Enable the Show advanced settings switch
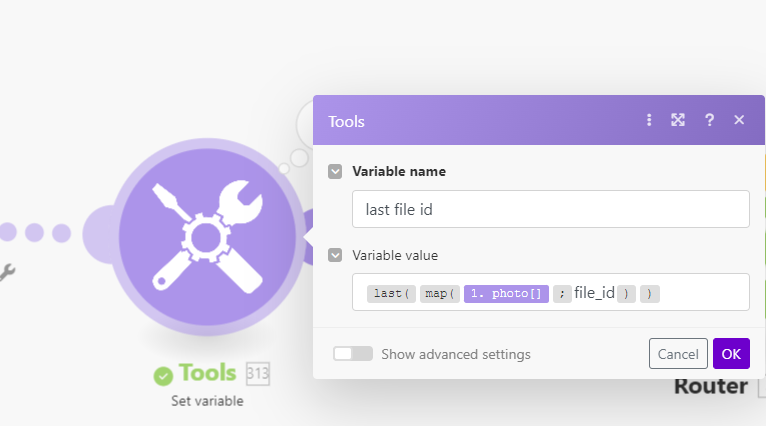The width and height of the screenshot is (766, 426). [x=353, y=354]
